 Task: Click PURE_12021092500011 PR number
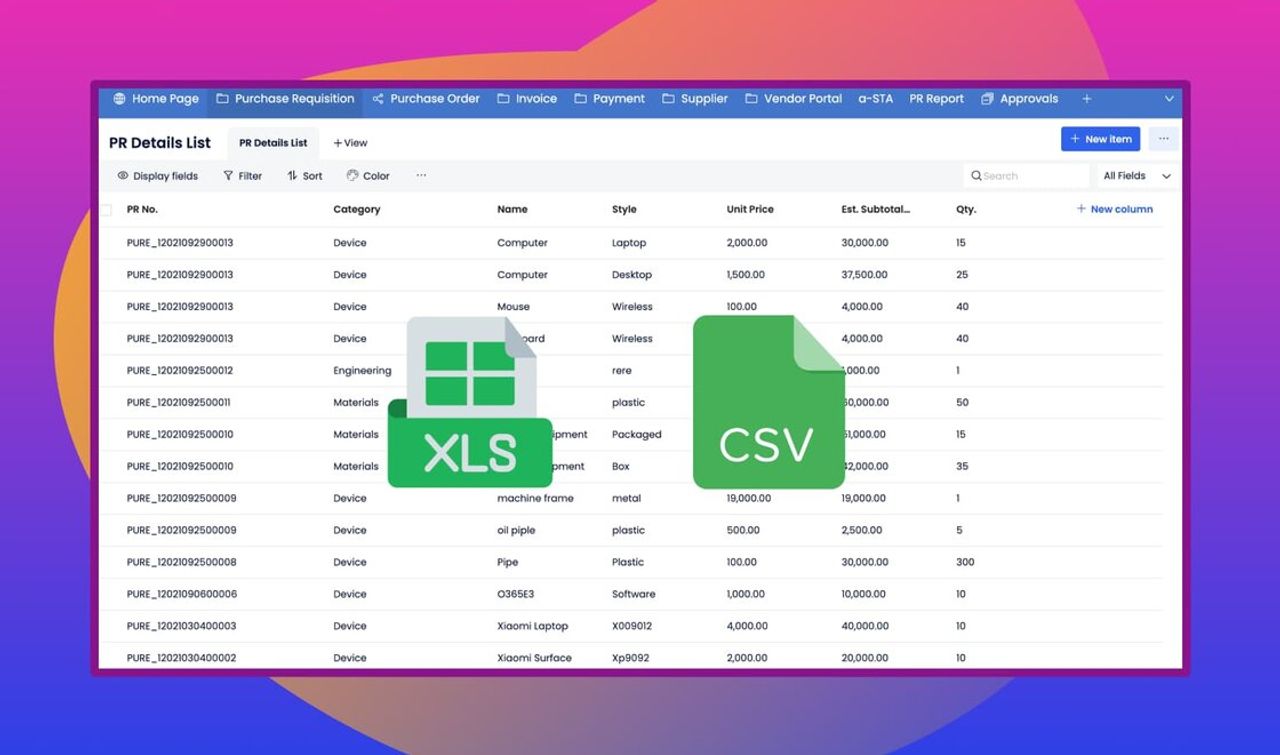click(179, 403)
